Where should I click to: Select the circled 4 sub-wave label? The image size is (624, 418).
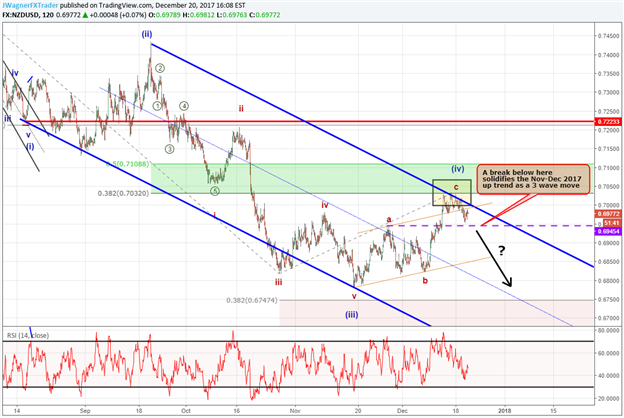[183, 106]
